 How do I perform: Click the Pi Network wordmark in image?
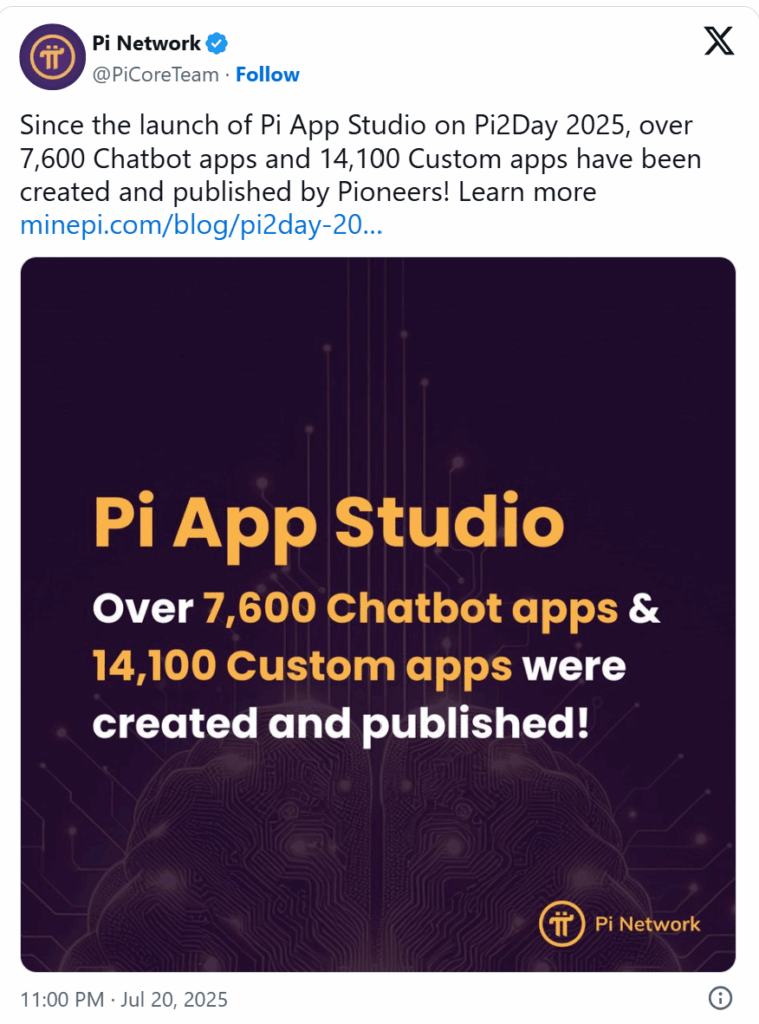[x=647, y=924]
